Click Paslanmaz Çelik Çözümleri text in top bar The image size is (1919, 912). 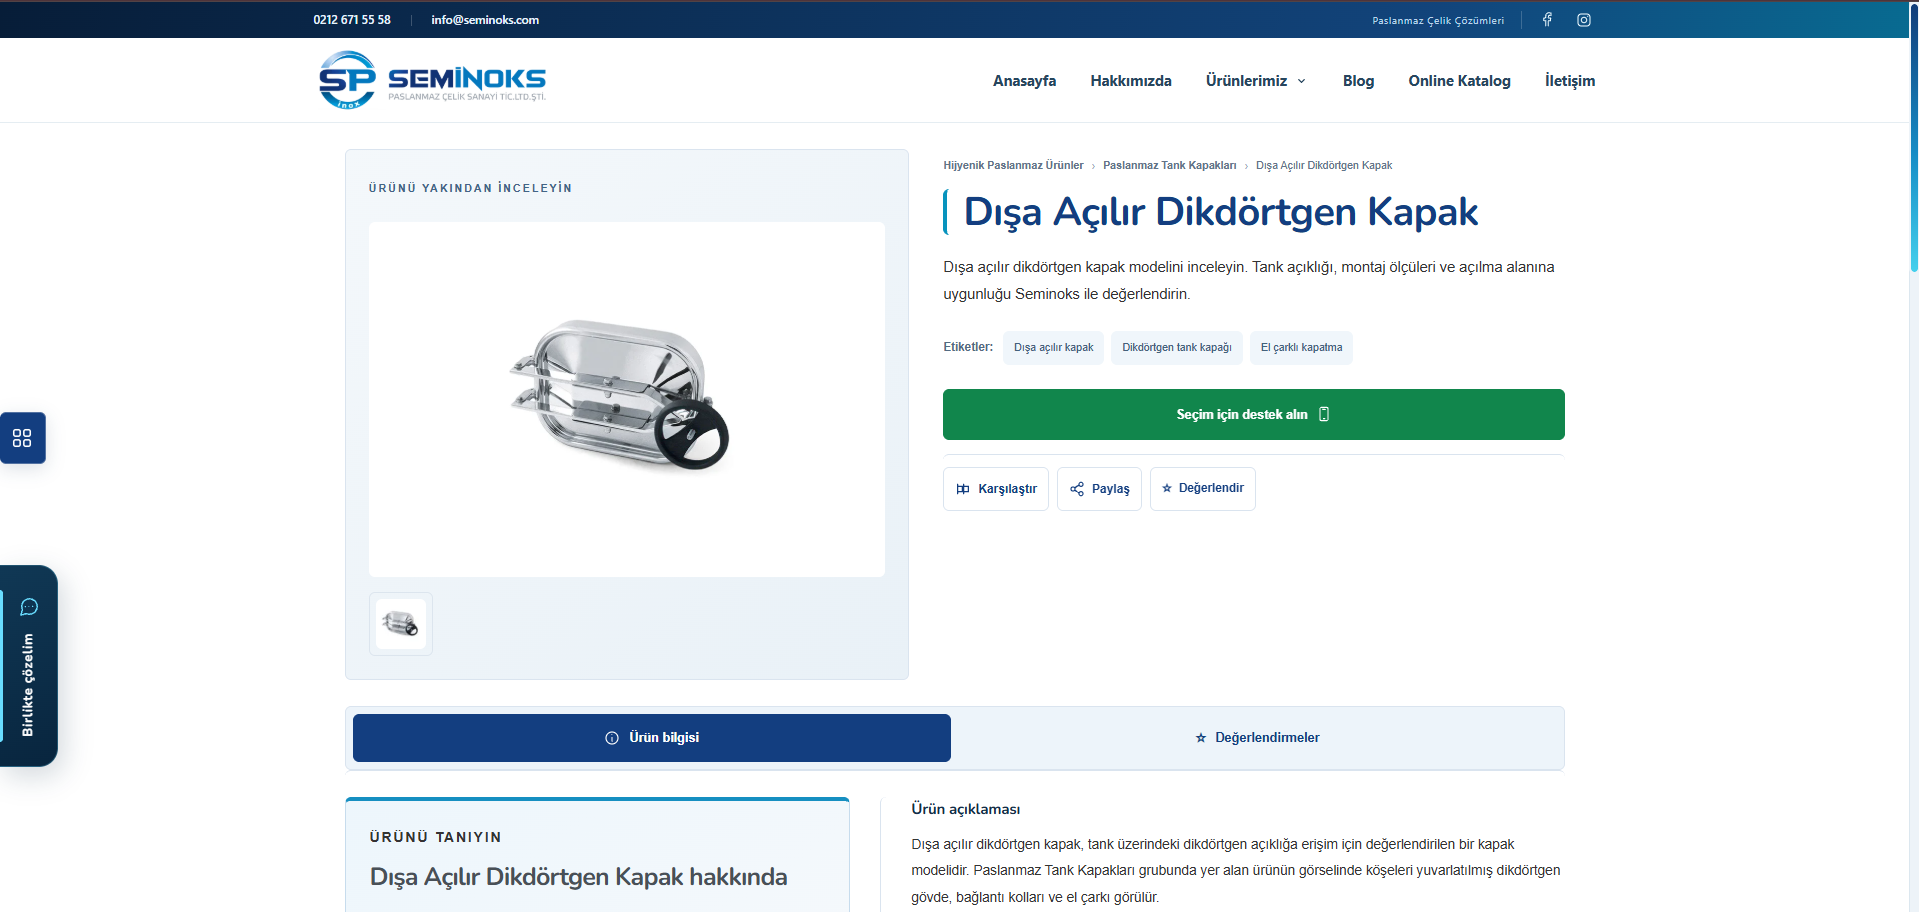[x=1438, y=20]
